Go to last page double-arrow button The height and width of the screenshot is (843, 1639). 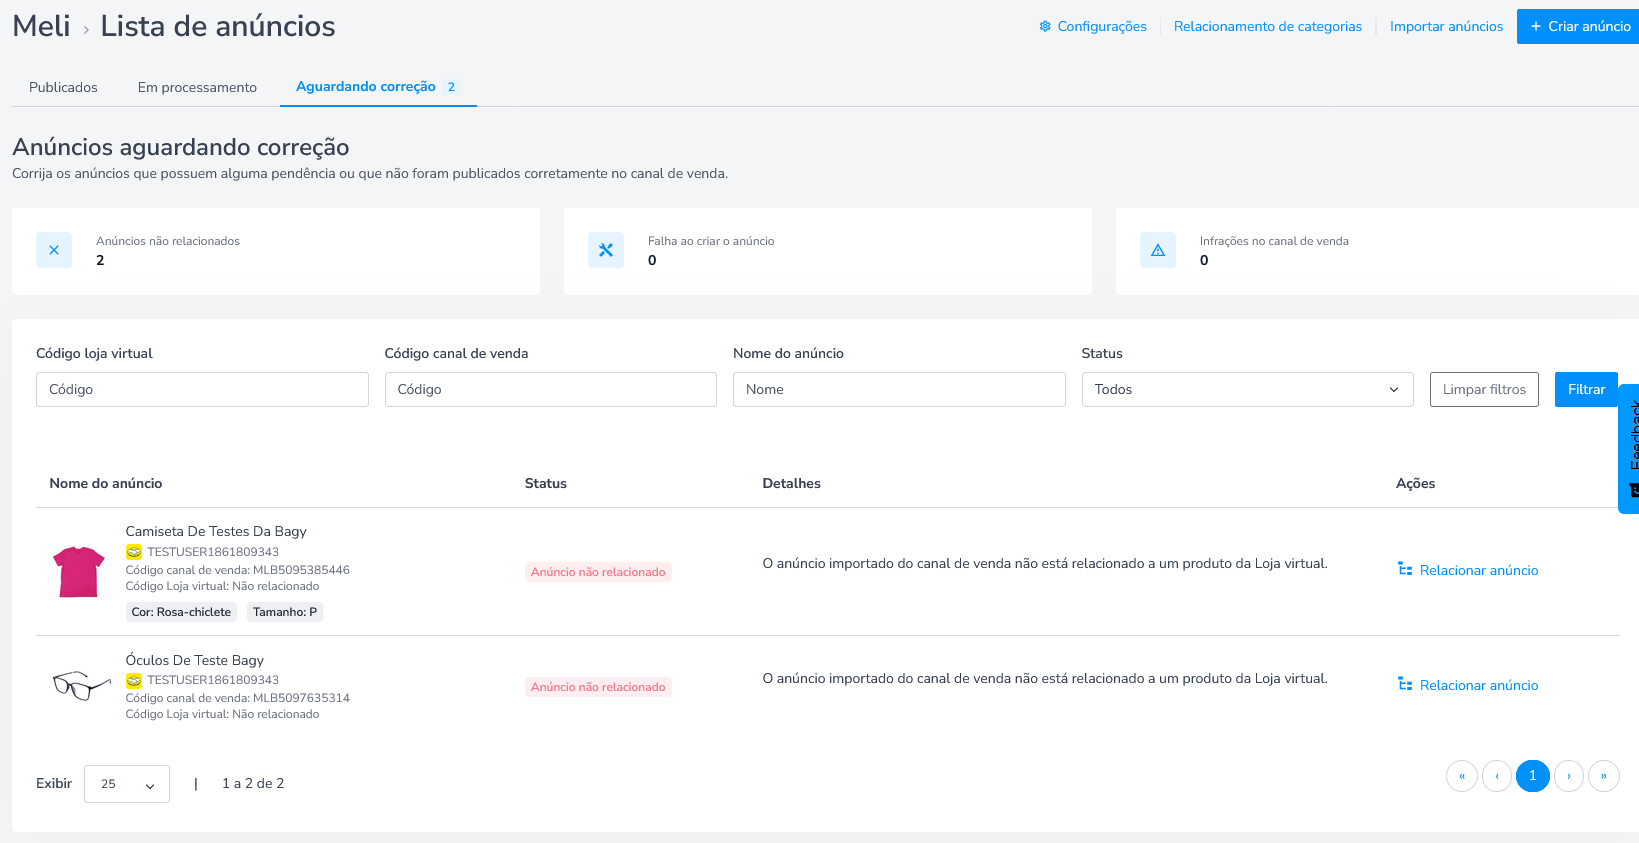tap(1604, 776)
